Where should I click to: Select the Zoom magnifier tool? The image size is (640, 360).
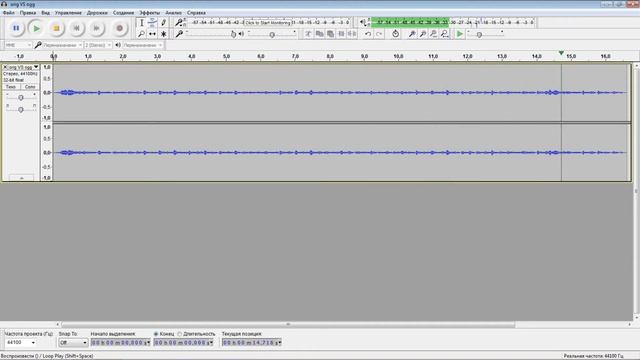coord(142,34)
